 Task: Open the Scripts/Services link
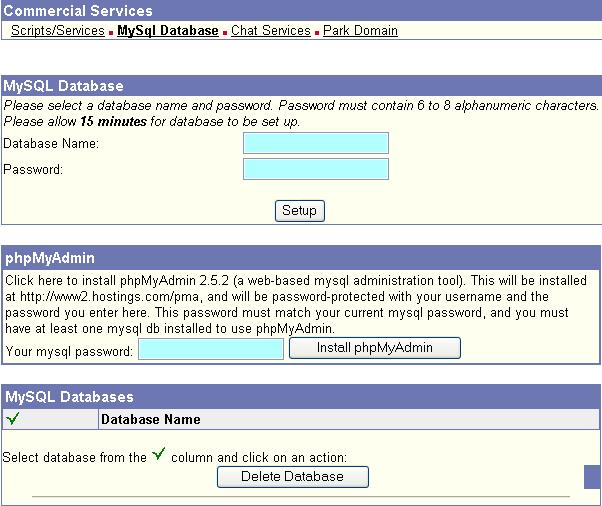click(x=58, y=30)
